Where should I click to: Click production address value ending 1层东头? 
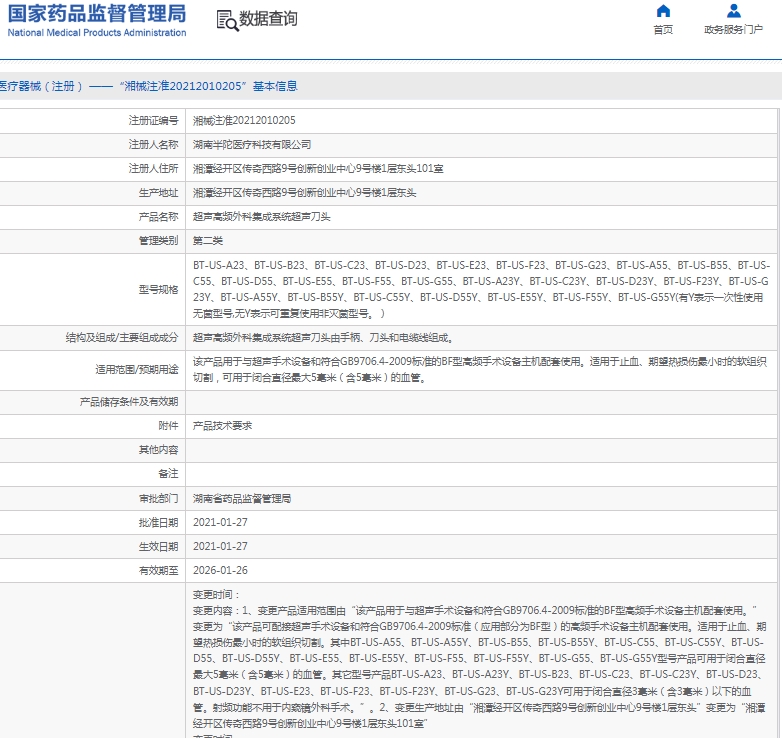pos(304,192)
